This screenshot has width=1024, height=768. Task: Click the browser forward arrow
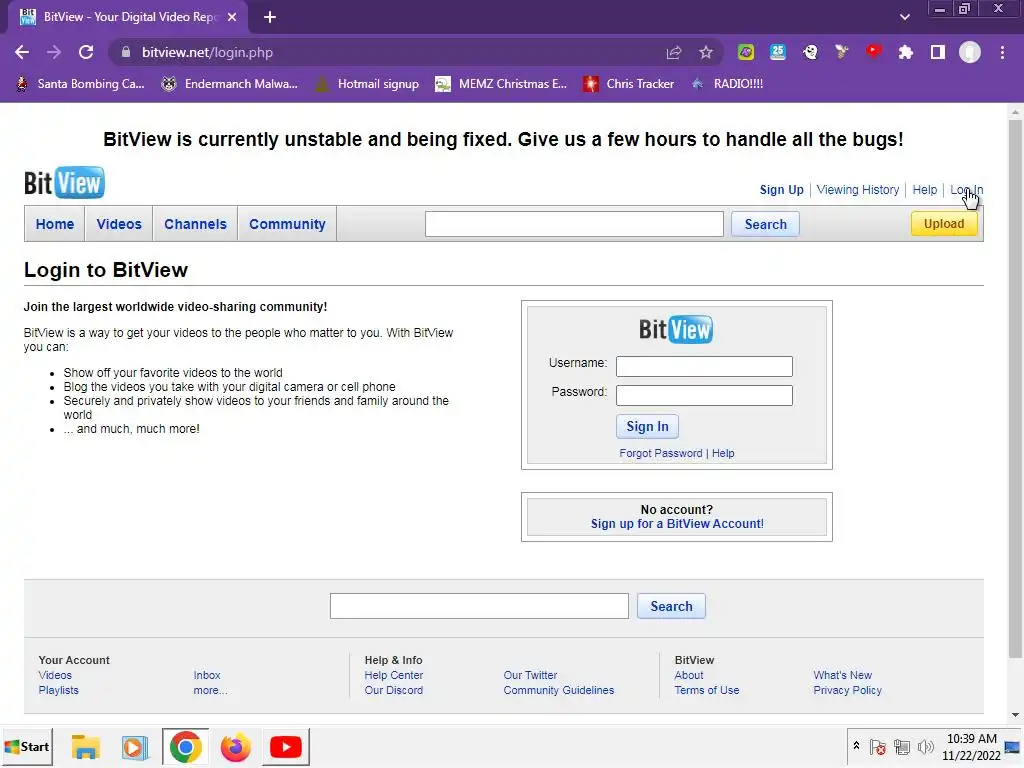pos(54,52)
